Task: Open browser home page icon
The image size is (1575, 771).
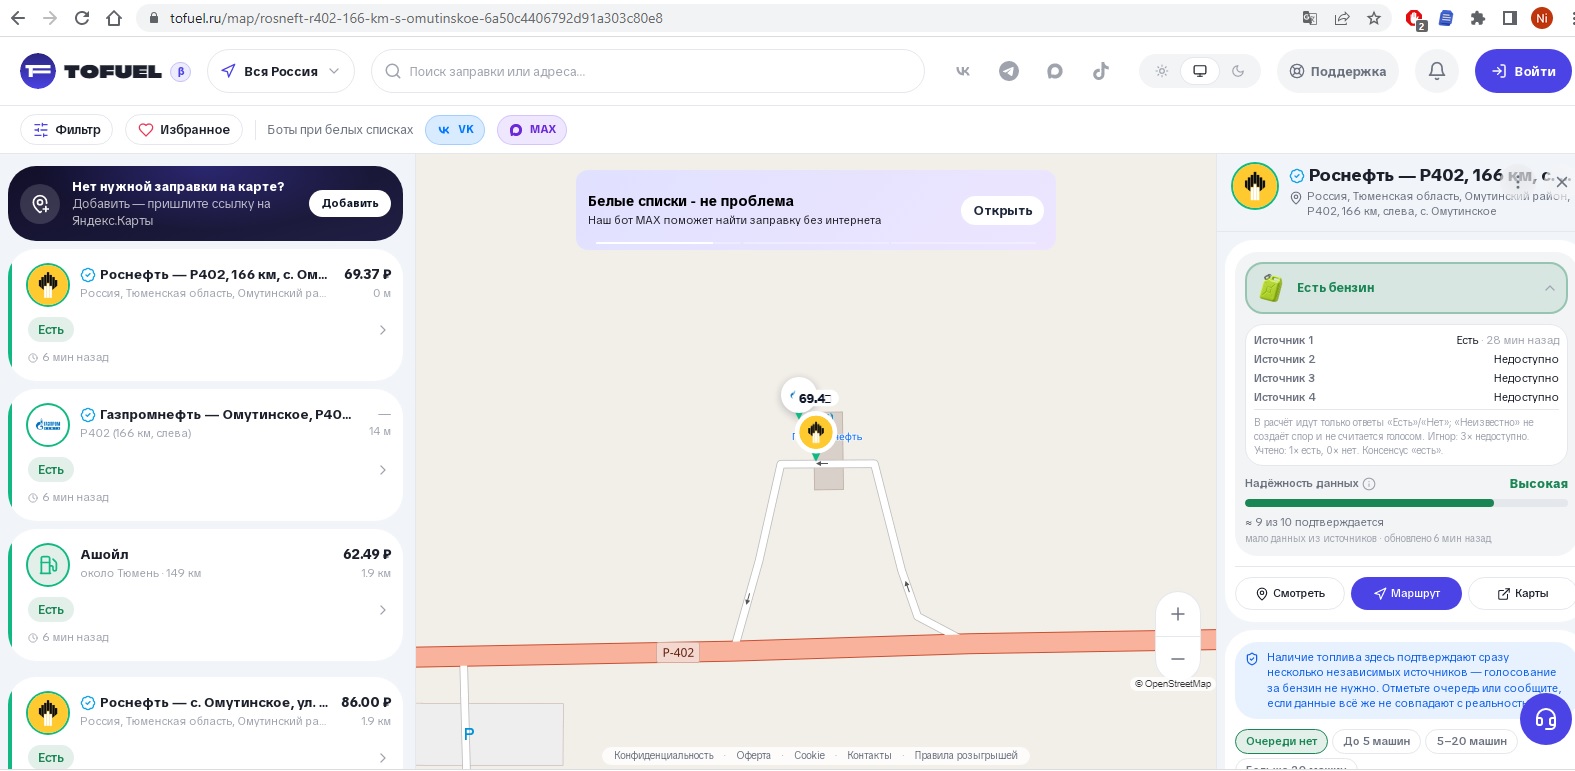Action: [x=114, y=18]
